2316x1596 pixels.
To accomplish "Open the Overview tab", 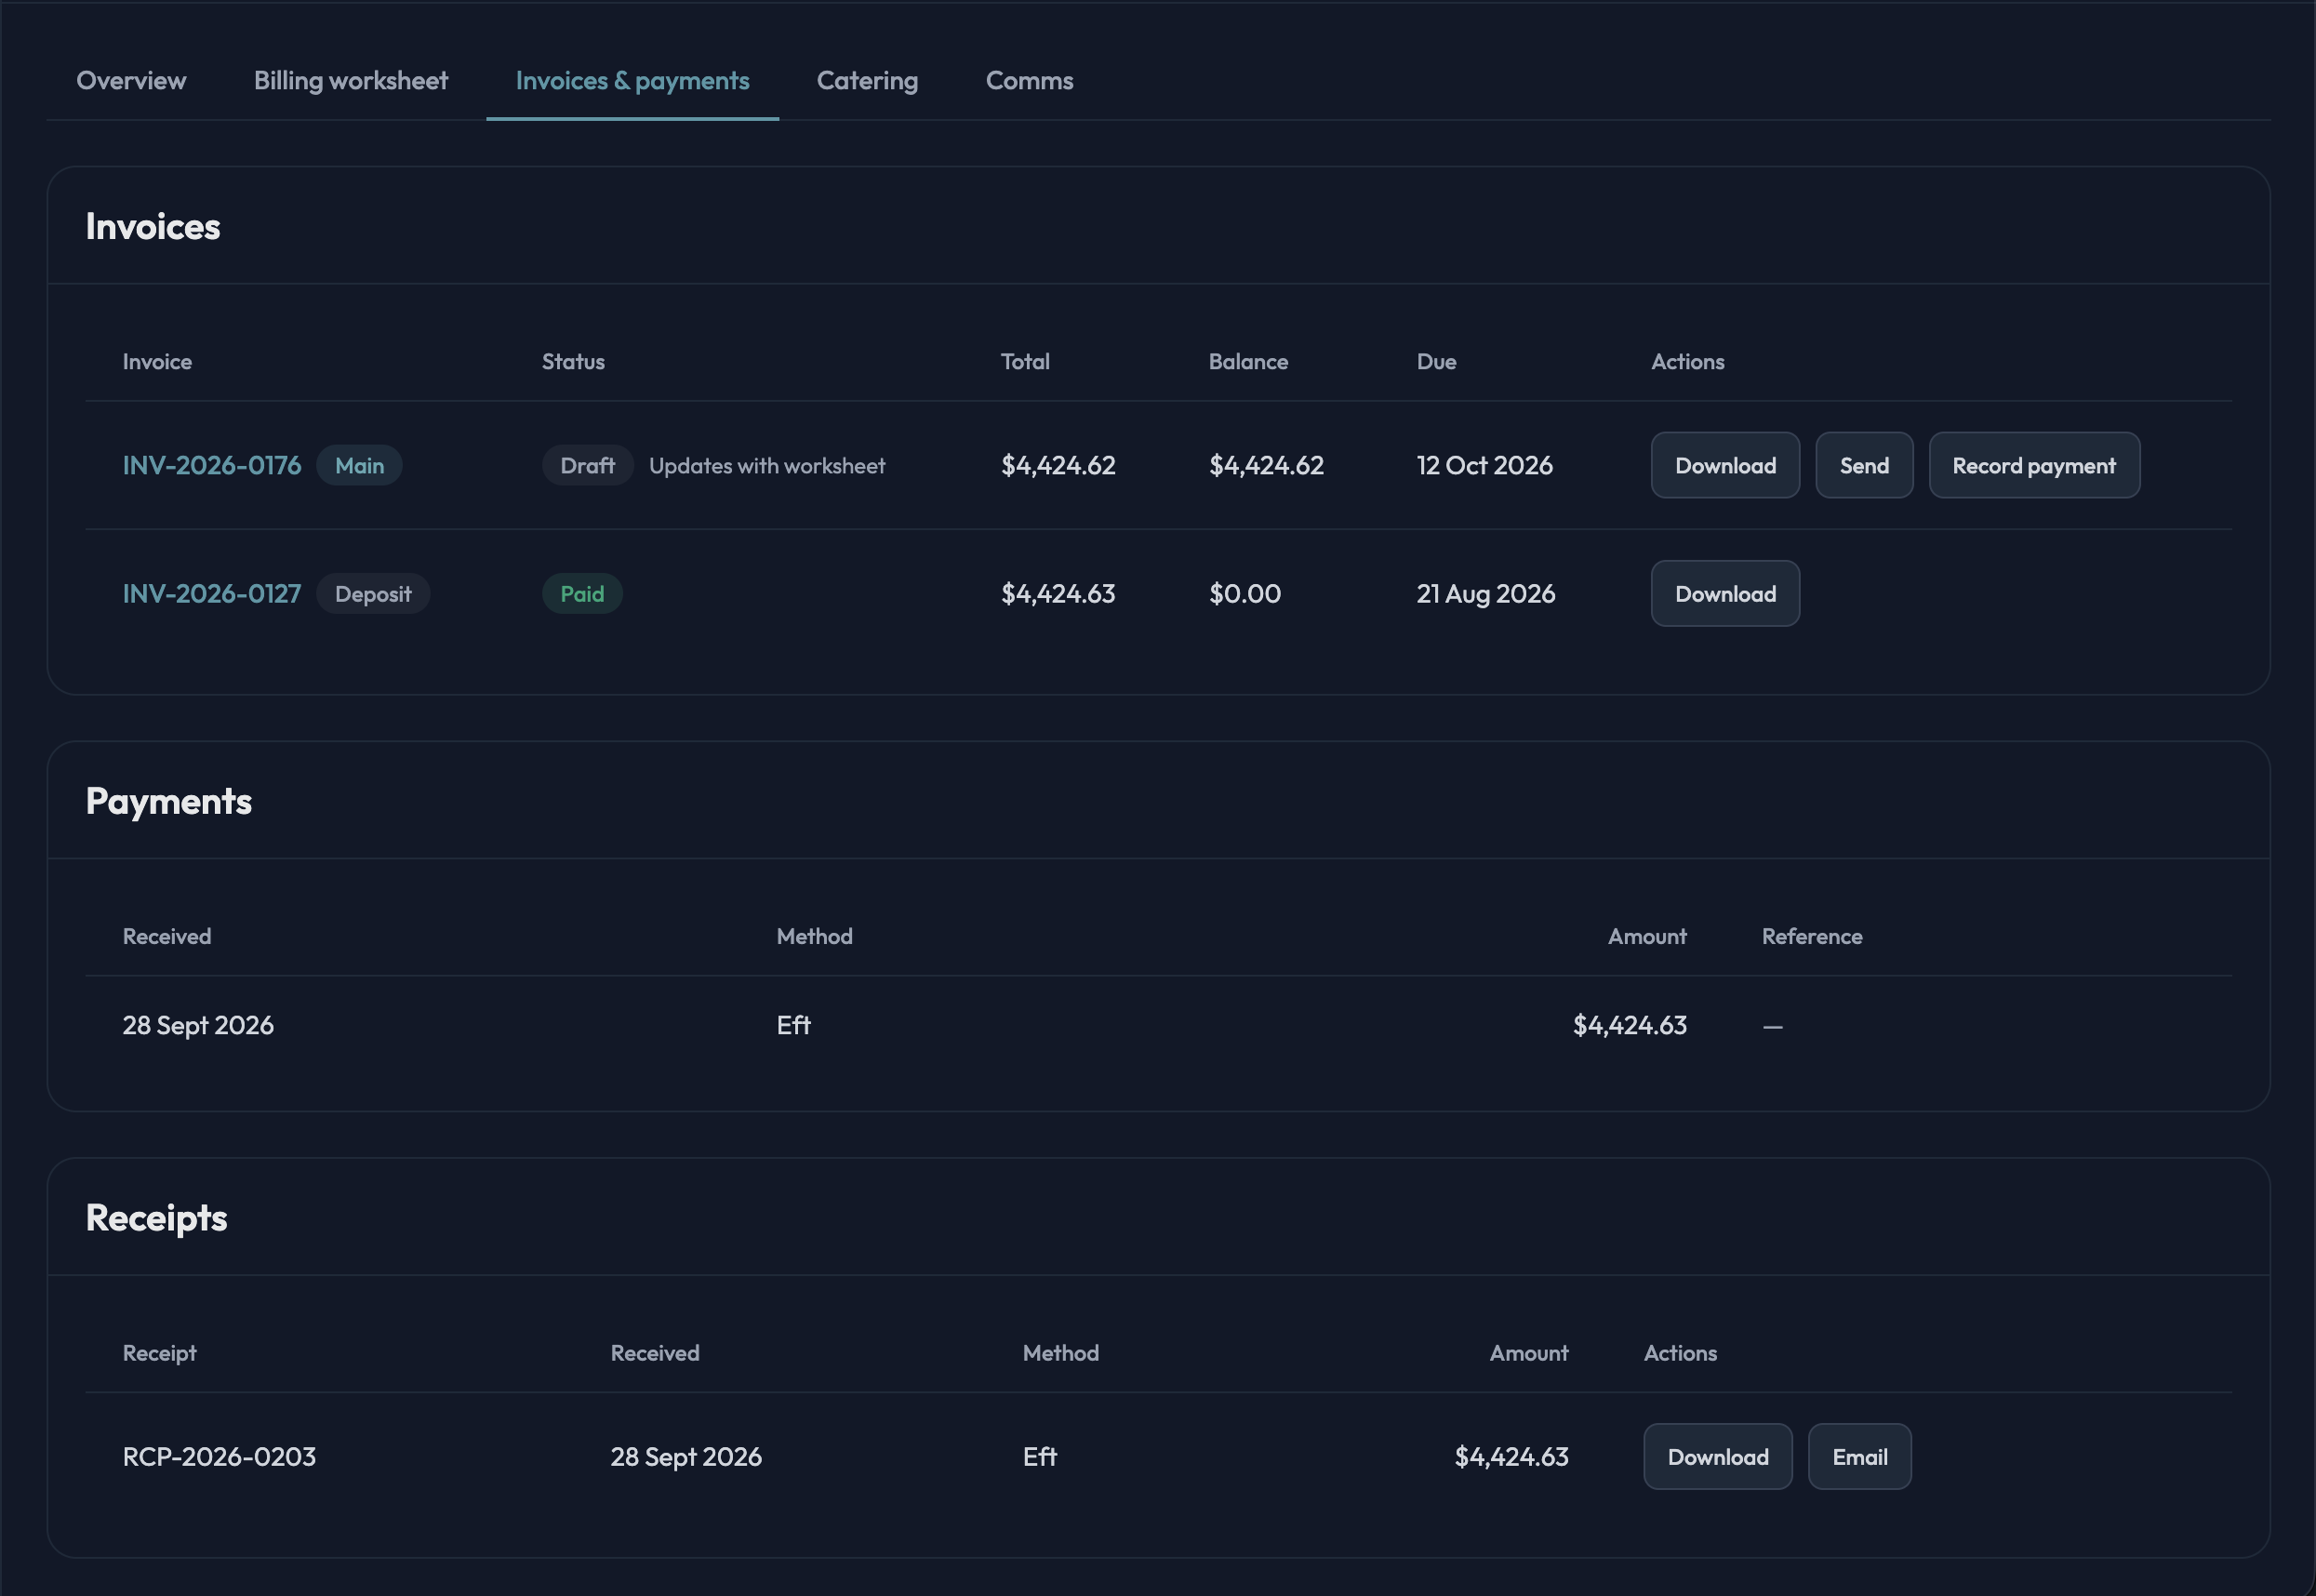I will 131,80.
